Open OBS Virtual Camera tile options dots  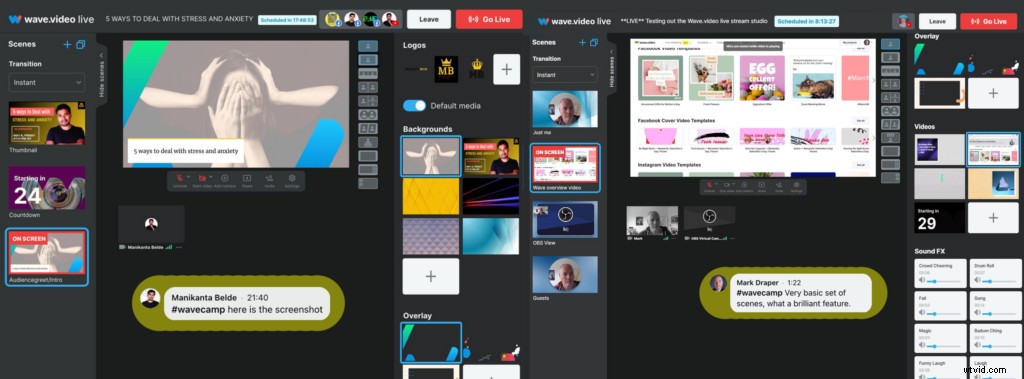[733, 238]
